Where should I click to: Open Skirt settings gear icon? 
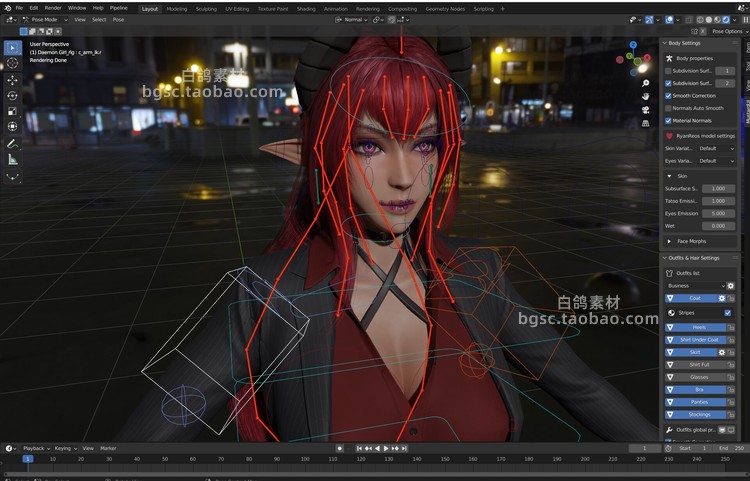722,352
